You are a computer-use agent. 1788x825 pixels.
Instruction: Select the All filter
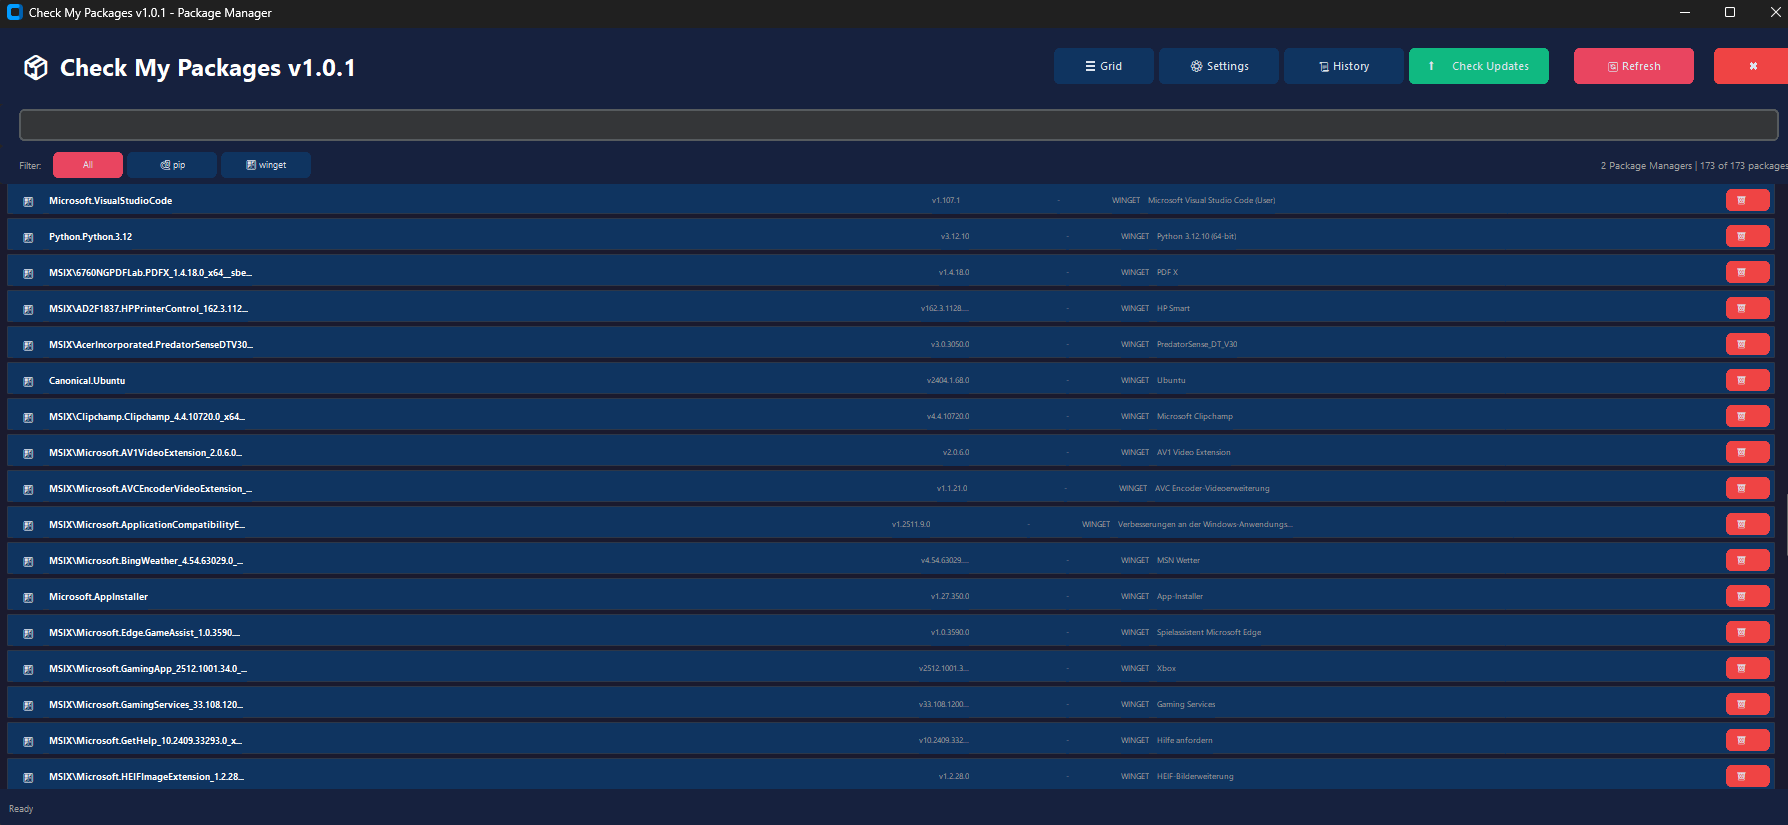88,165
